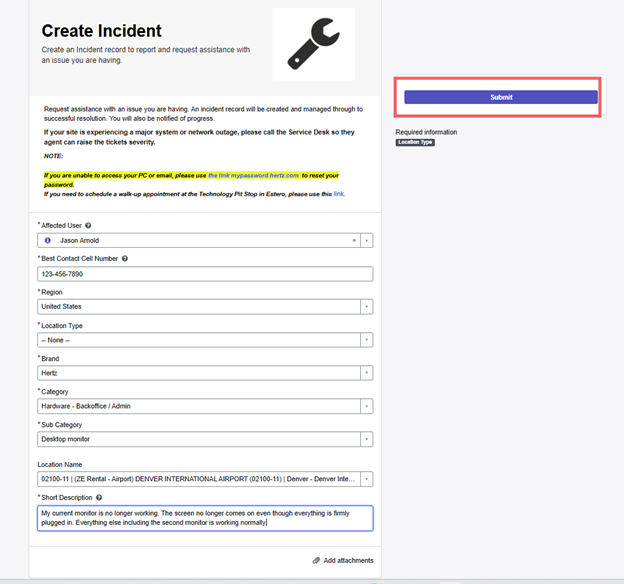Click the Best Contact Cell Number help icon
Screen dimensions: 624x584
tap(125, 258)
